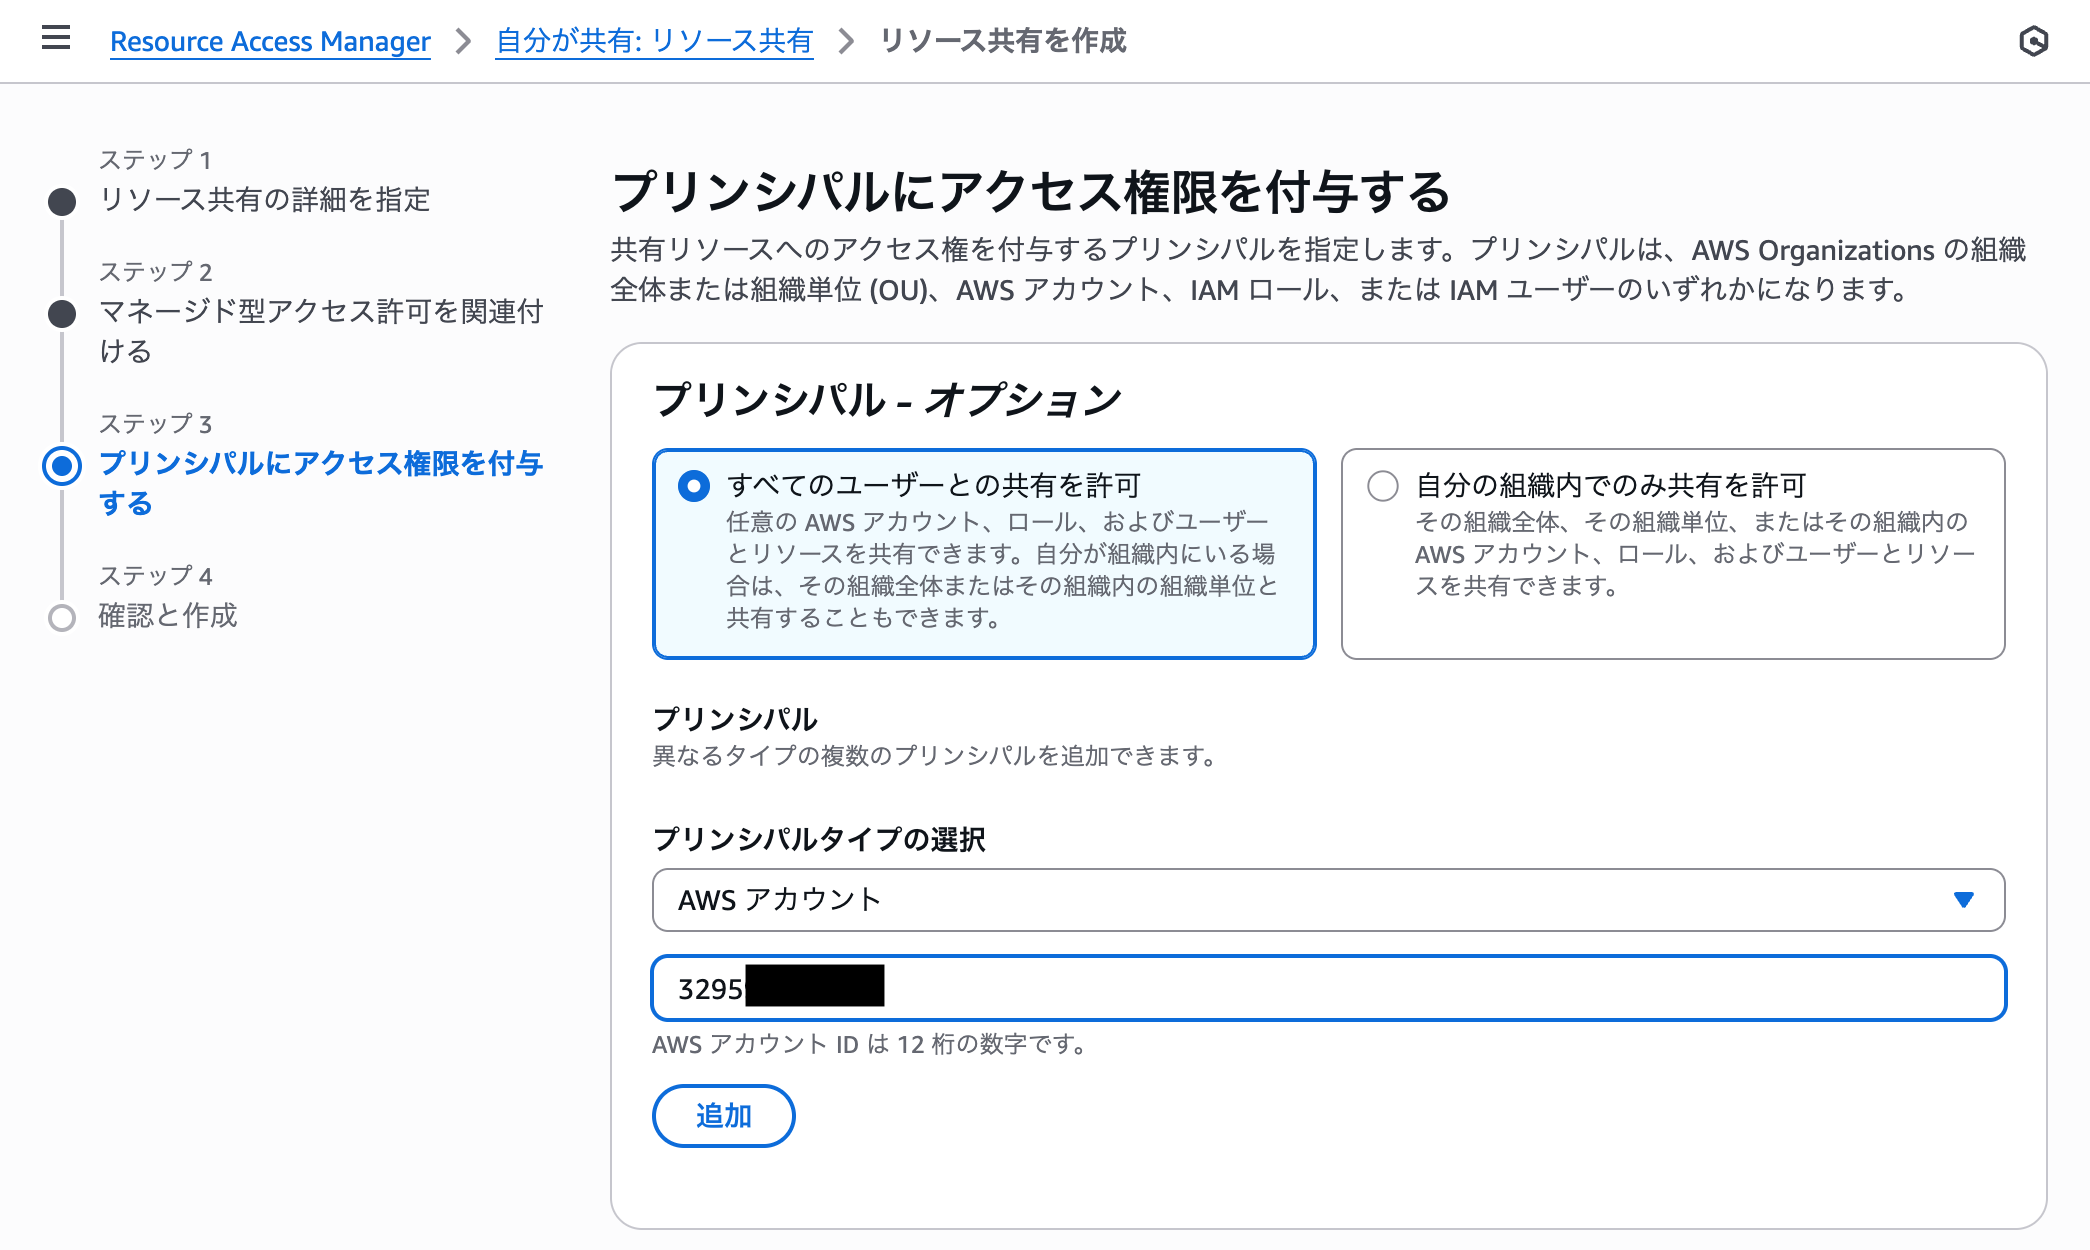Select the 自分の組織内でのみ共有を許可 radio button
This screenshot has height=1250, width=2090.
(x=1383, y=485)
